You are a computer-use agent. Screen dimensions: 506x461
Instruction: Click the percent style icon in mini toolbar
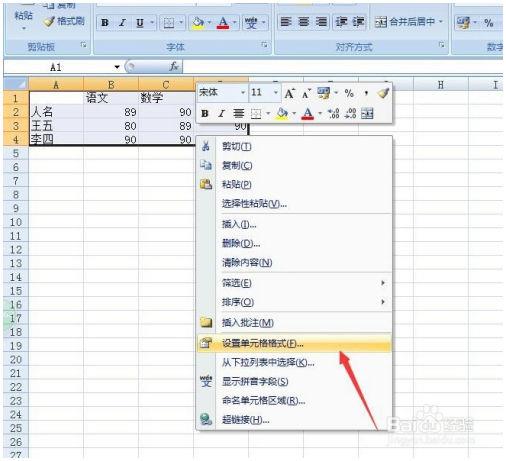pyautogui.click(x=349, y=93)
